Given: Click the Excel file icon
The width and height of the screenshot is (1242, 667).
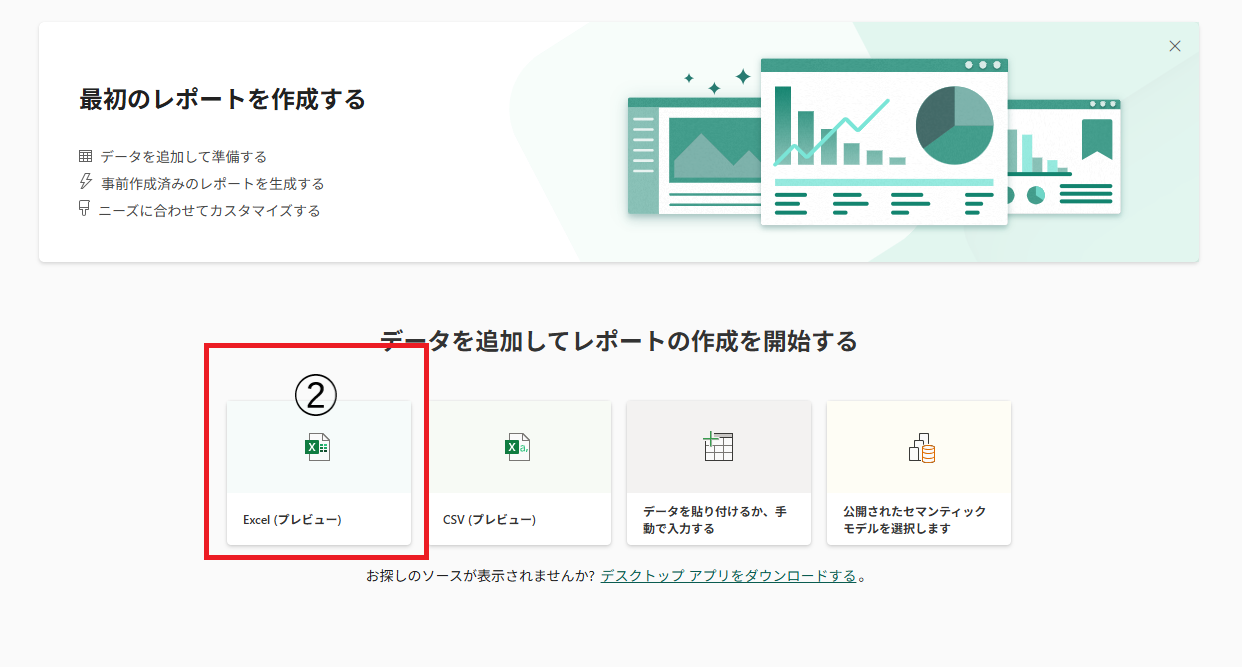Looking at the screenshot, I should pyautogui.click(x=317, y=448).
